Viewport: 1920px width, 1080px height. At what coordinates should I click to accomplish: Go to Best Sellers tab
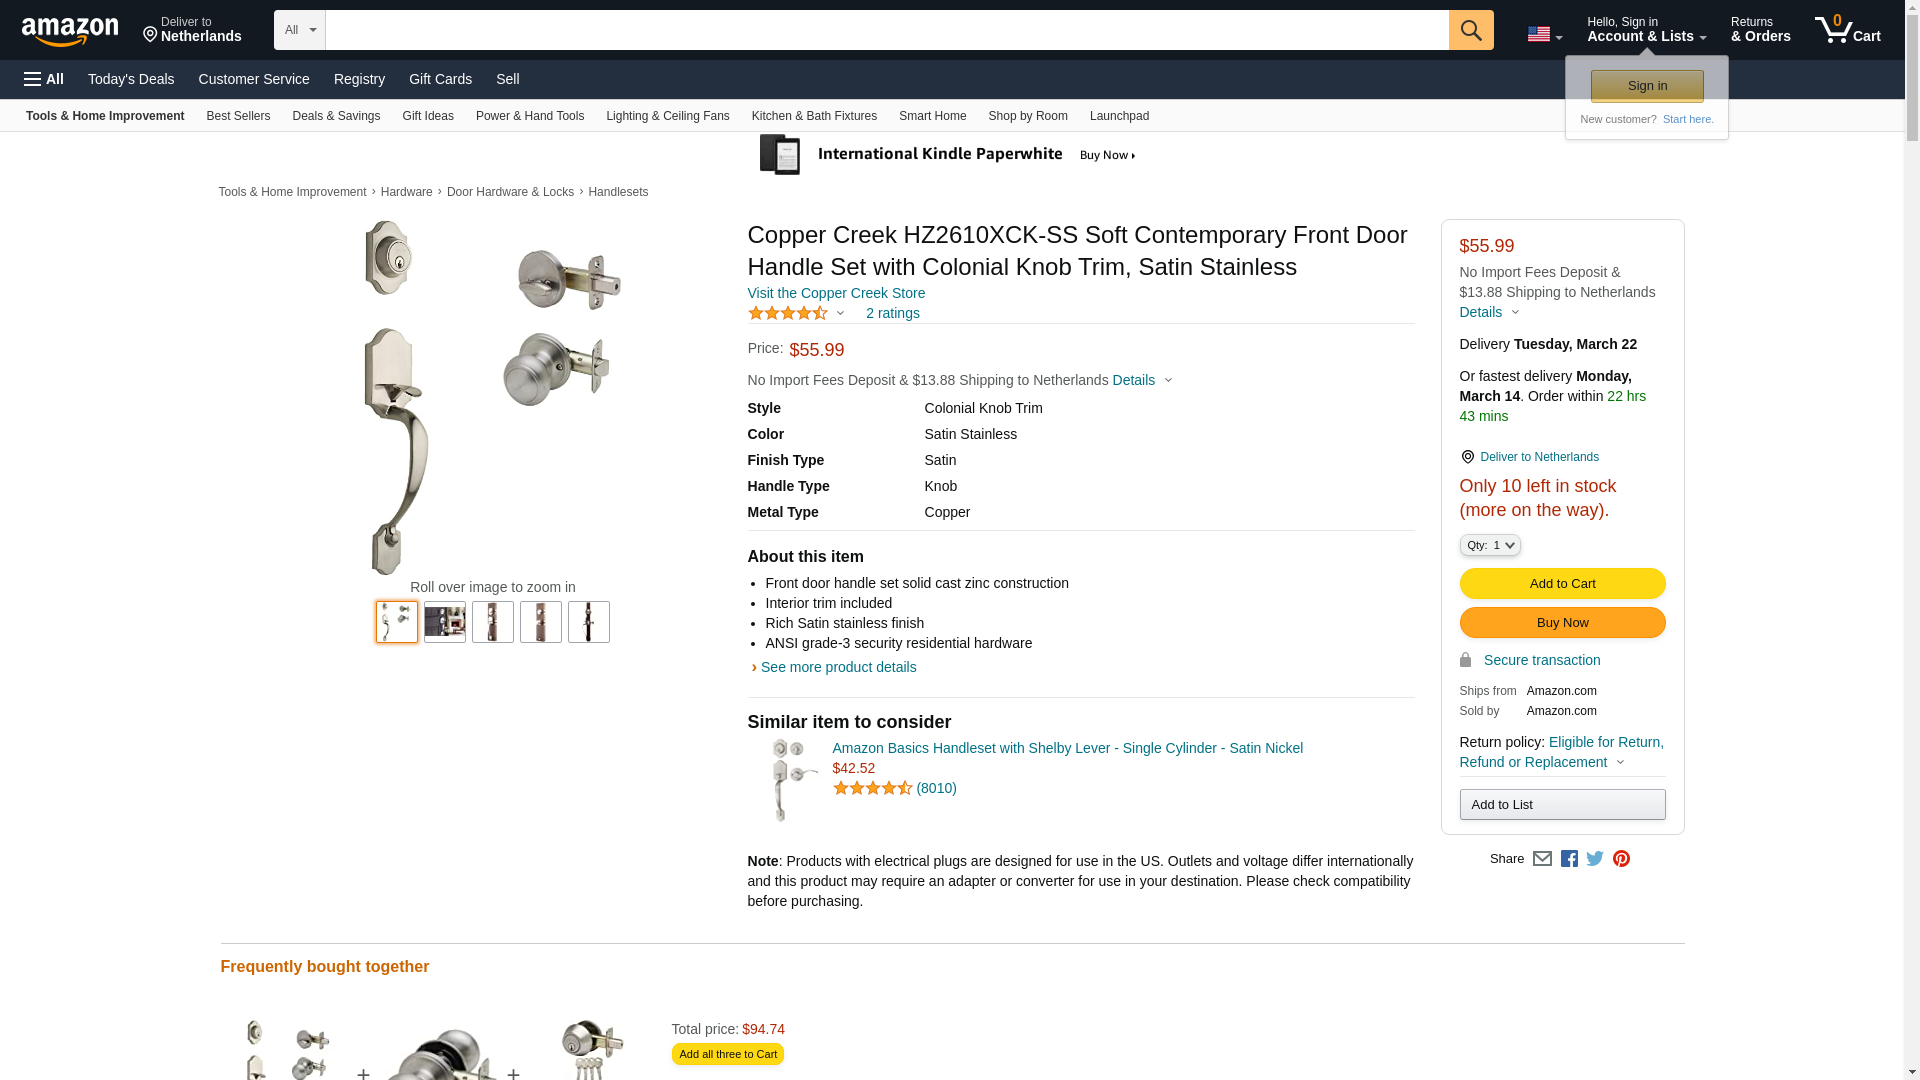[238, 116]
